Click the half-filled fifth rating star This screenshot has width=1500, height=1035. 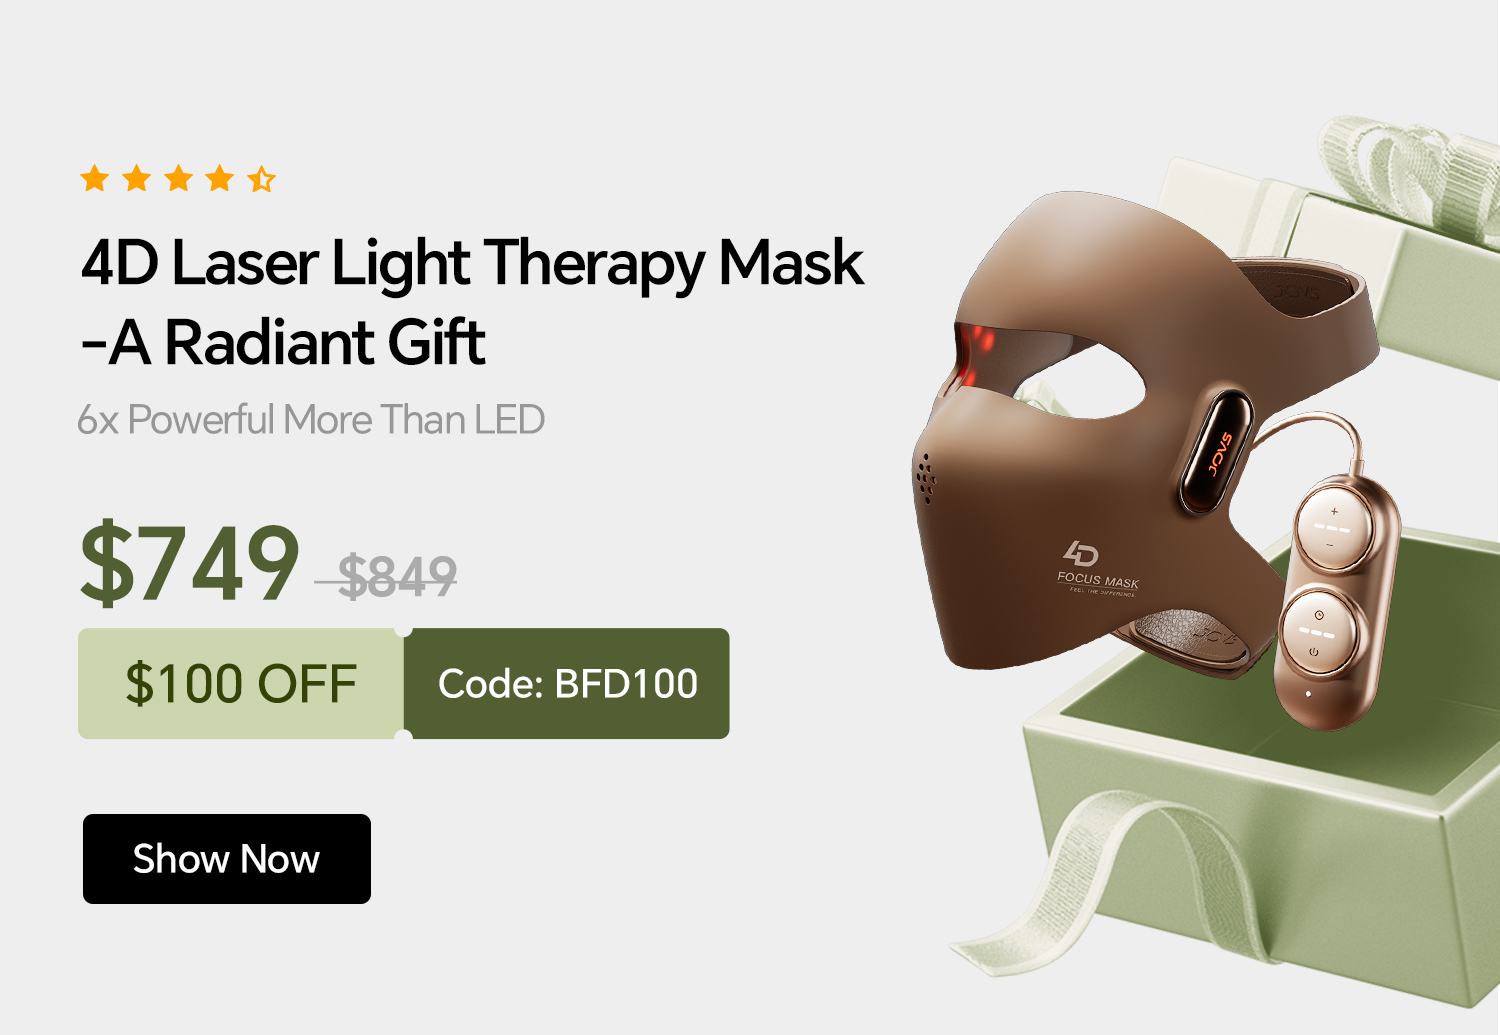(262, 179)
